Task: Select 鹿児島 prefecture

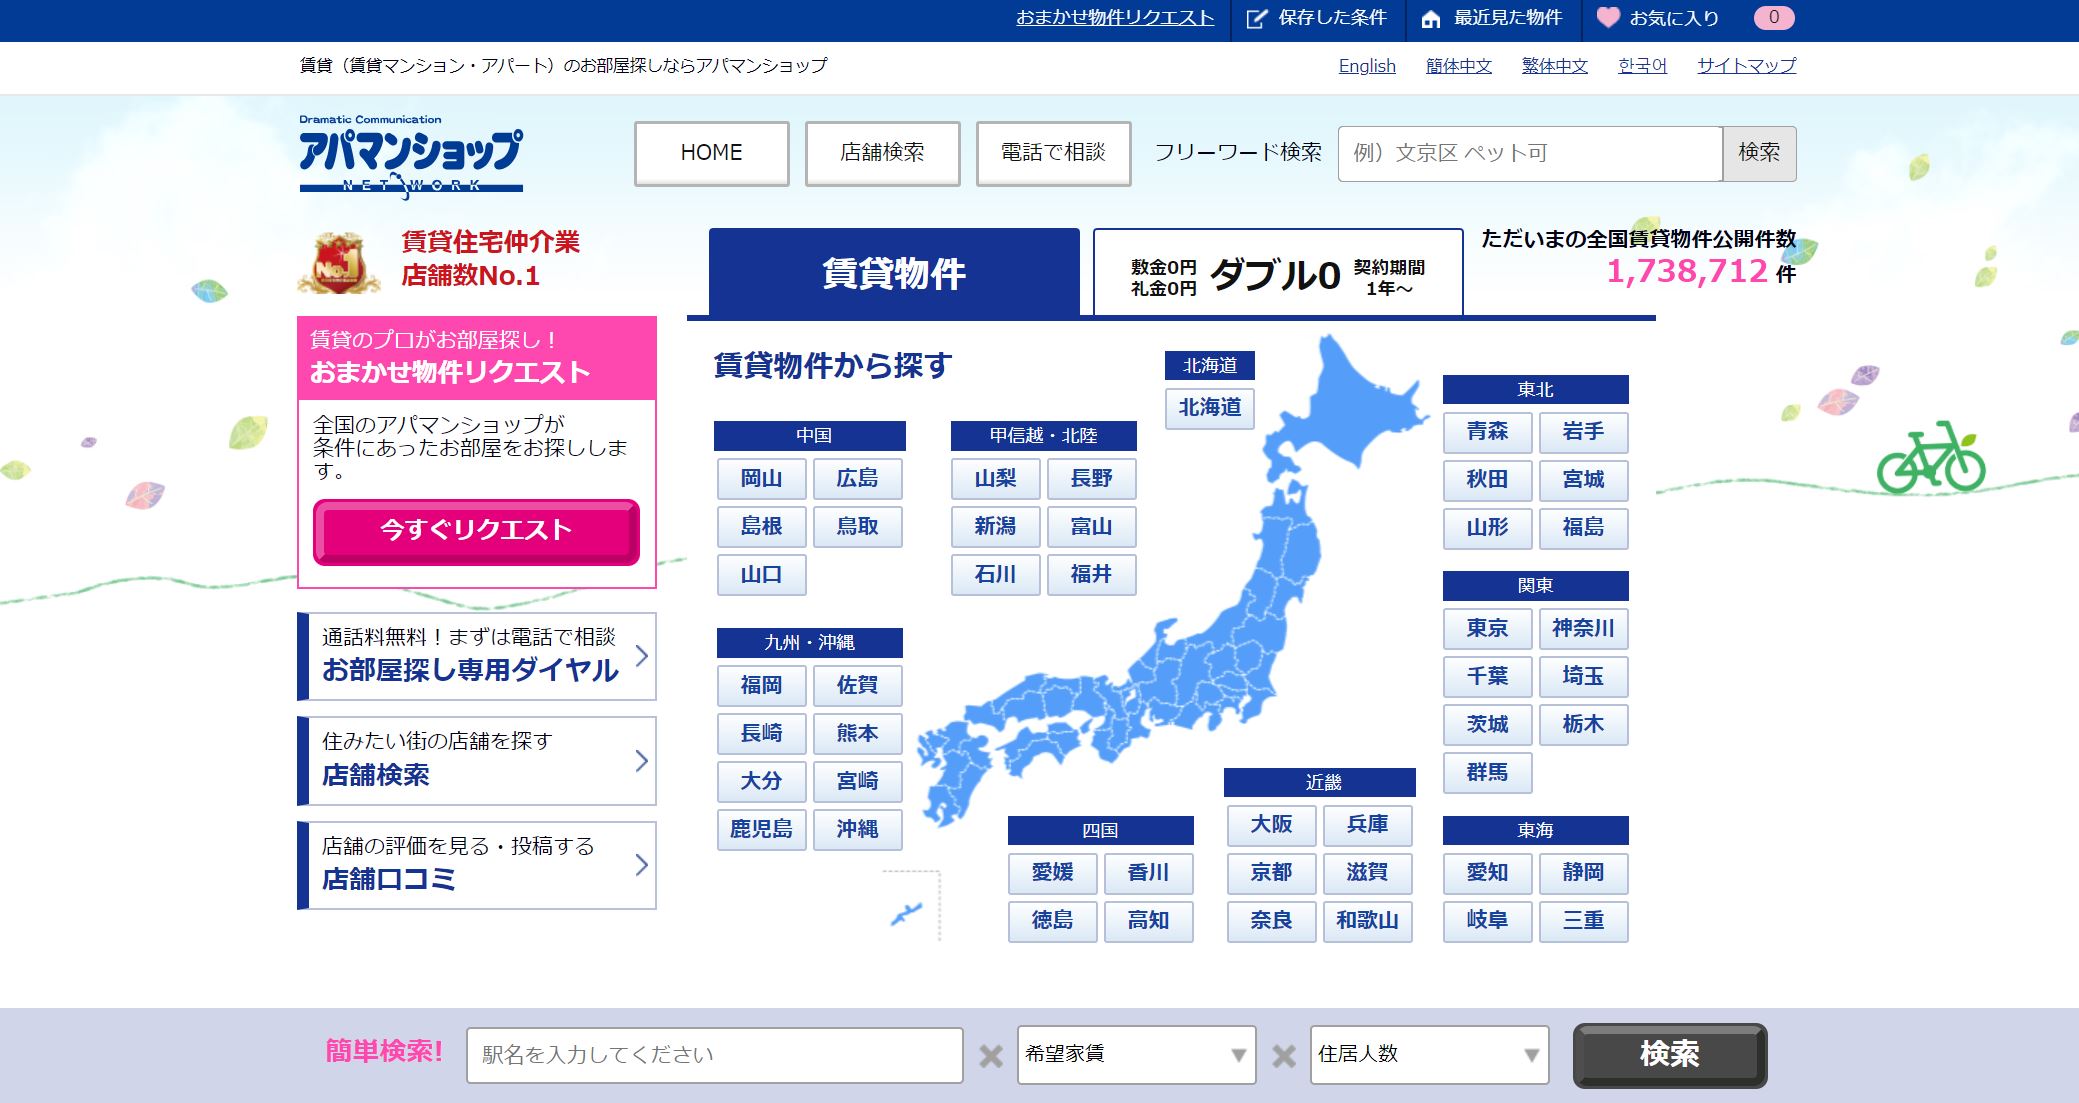Action: [761, 829]
